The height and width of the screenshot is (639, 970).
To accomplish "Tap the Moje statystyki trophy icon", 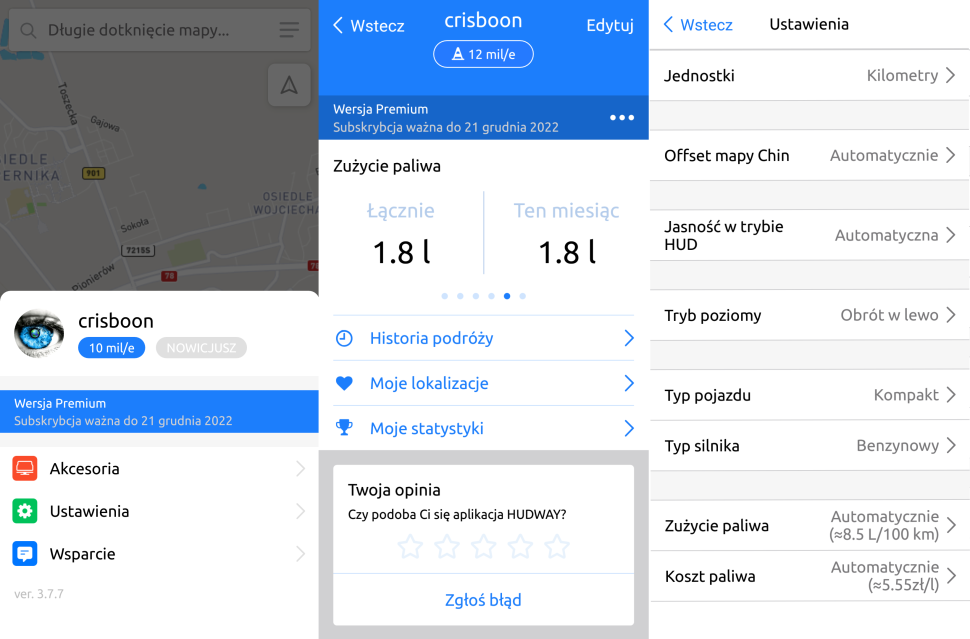I will [x=344, y=428].
